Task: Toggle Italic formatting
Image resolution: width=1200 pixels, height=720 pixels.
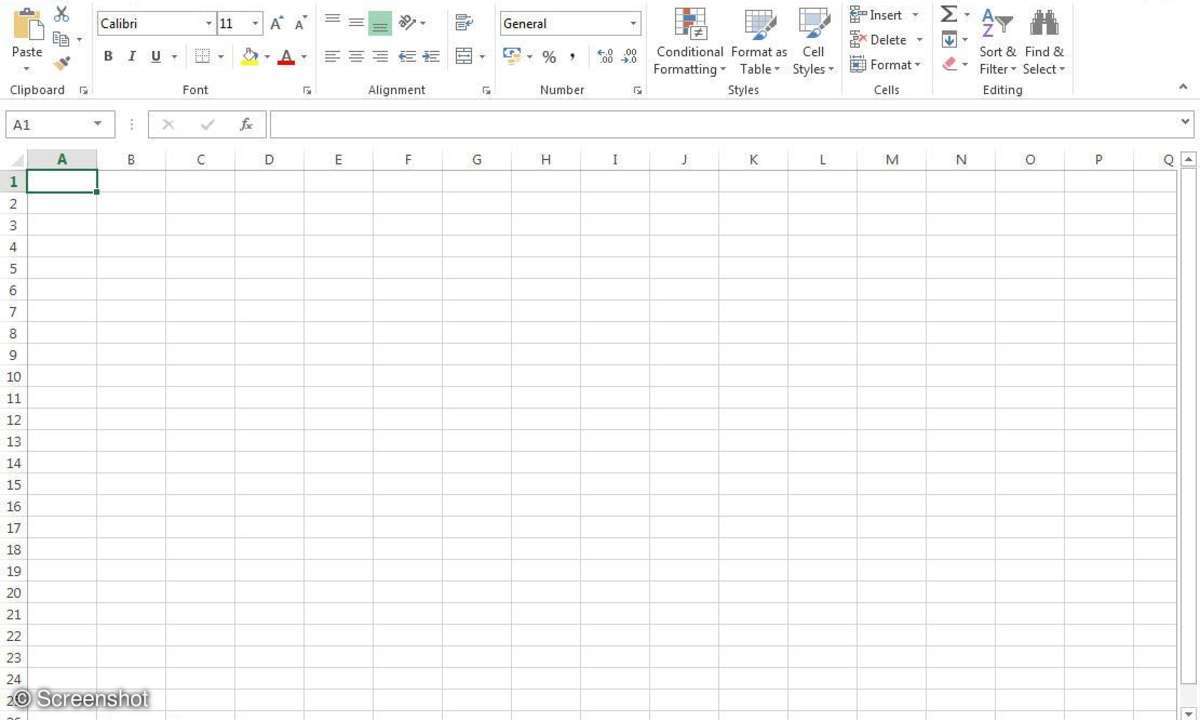Action: (131, 57)
